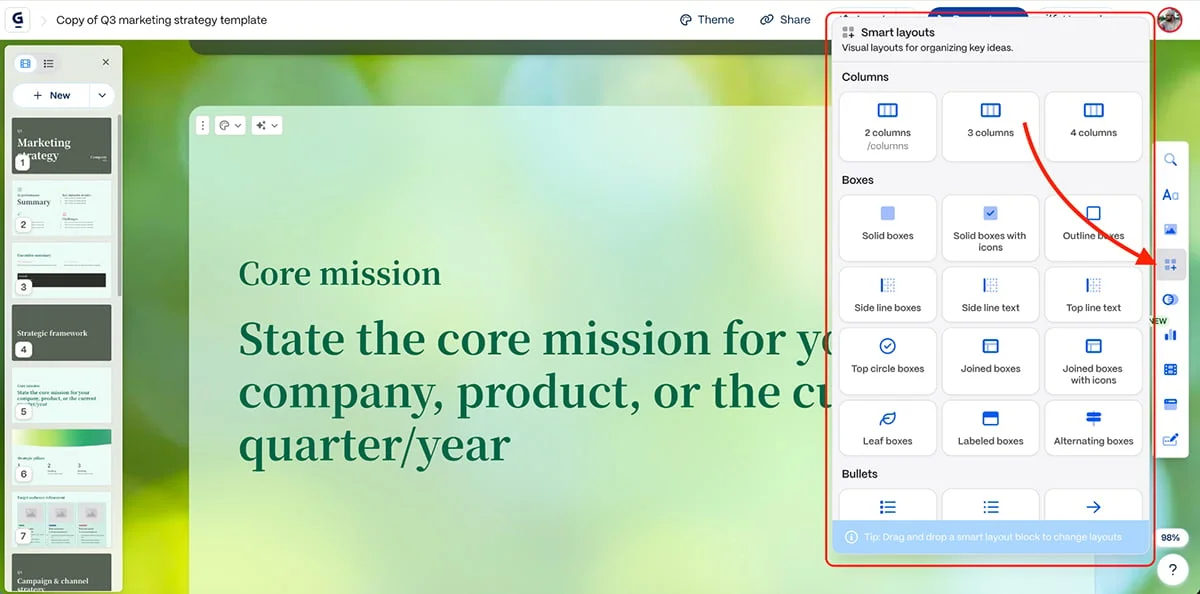Insert Solid boxes layout
The height and width of the screenshot is (594, 1200).
(888, 228)
